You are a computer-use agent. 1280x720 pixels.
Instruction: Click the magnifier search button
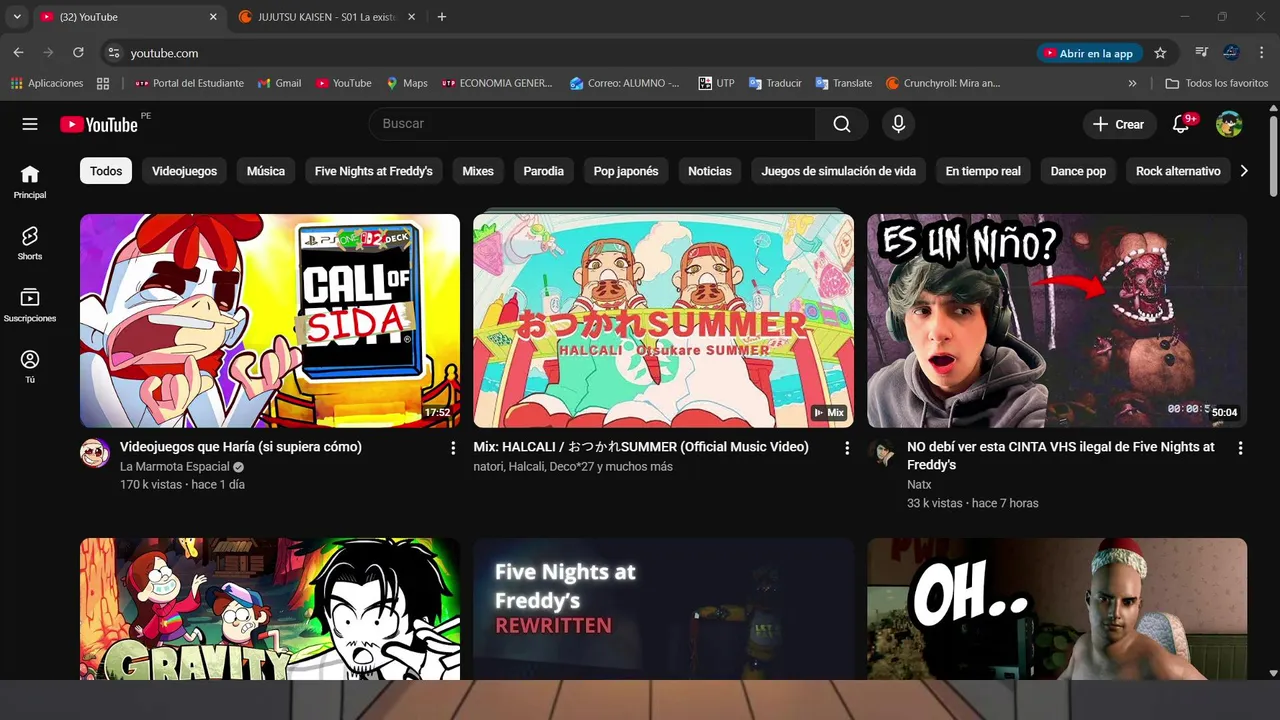click(x=842, y=124)
